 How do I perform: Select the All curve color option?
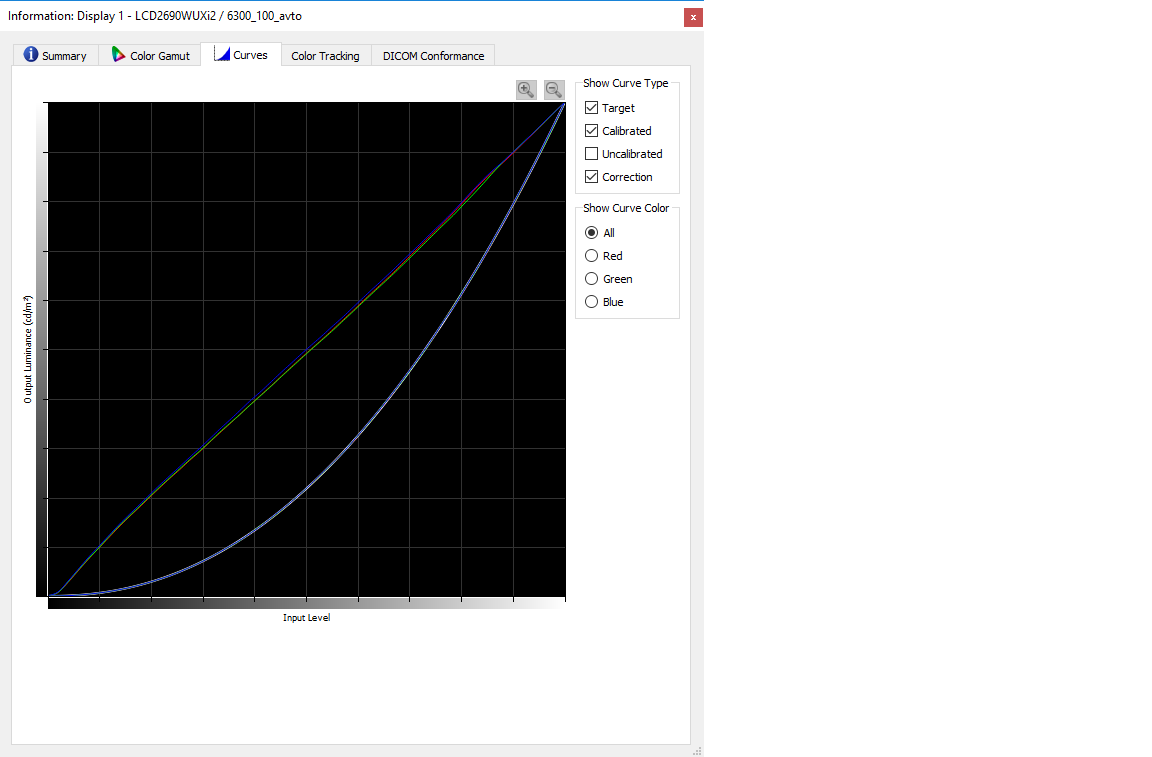[x=591, y=233]
